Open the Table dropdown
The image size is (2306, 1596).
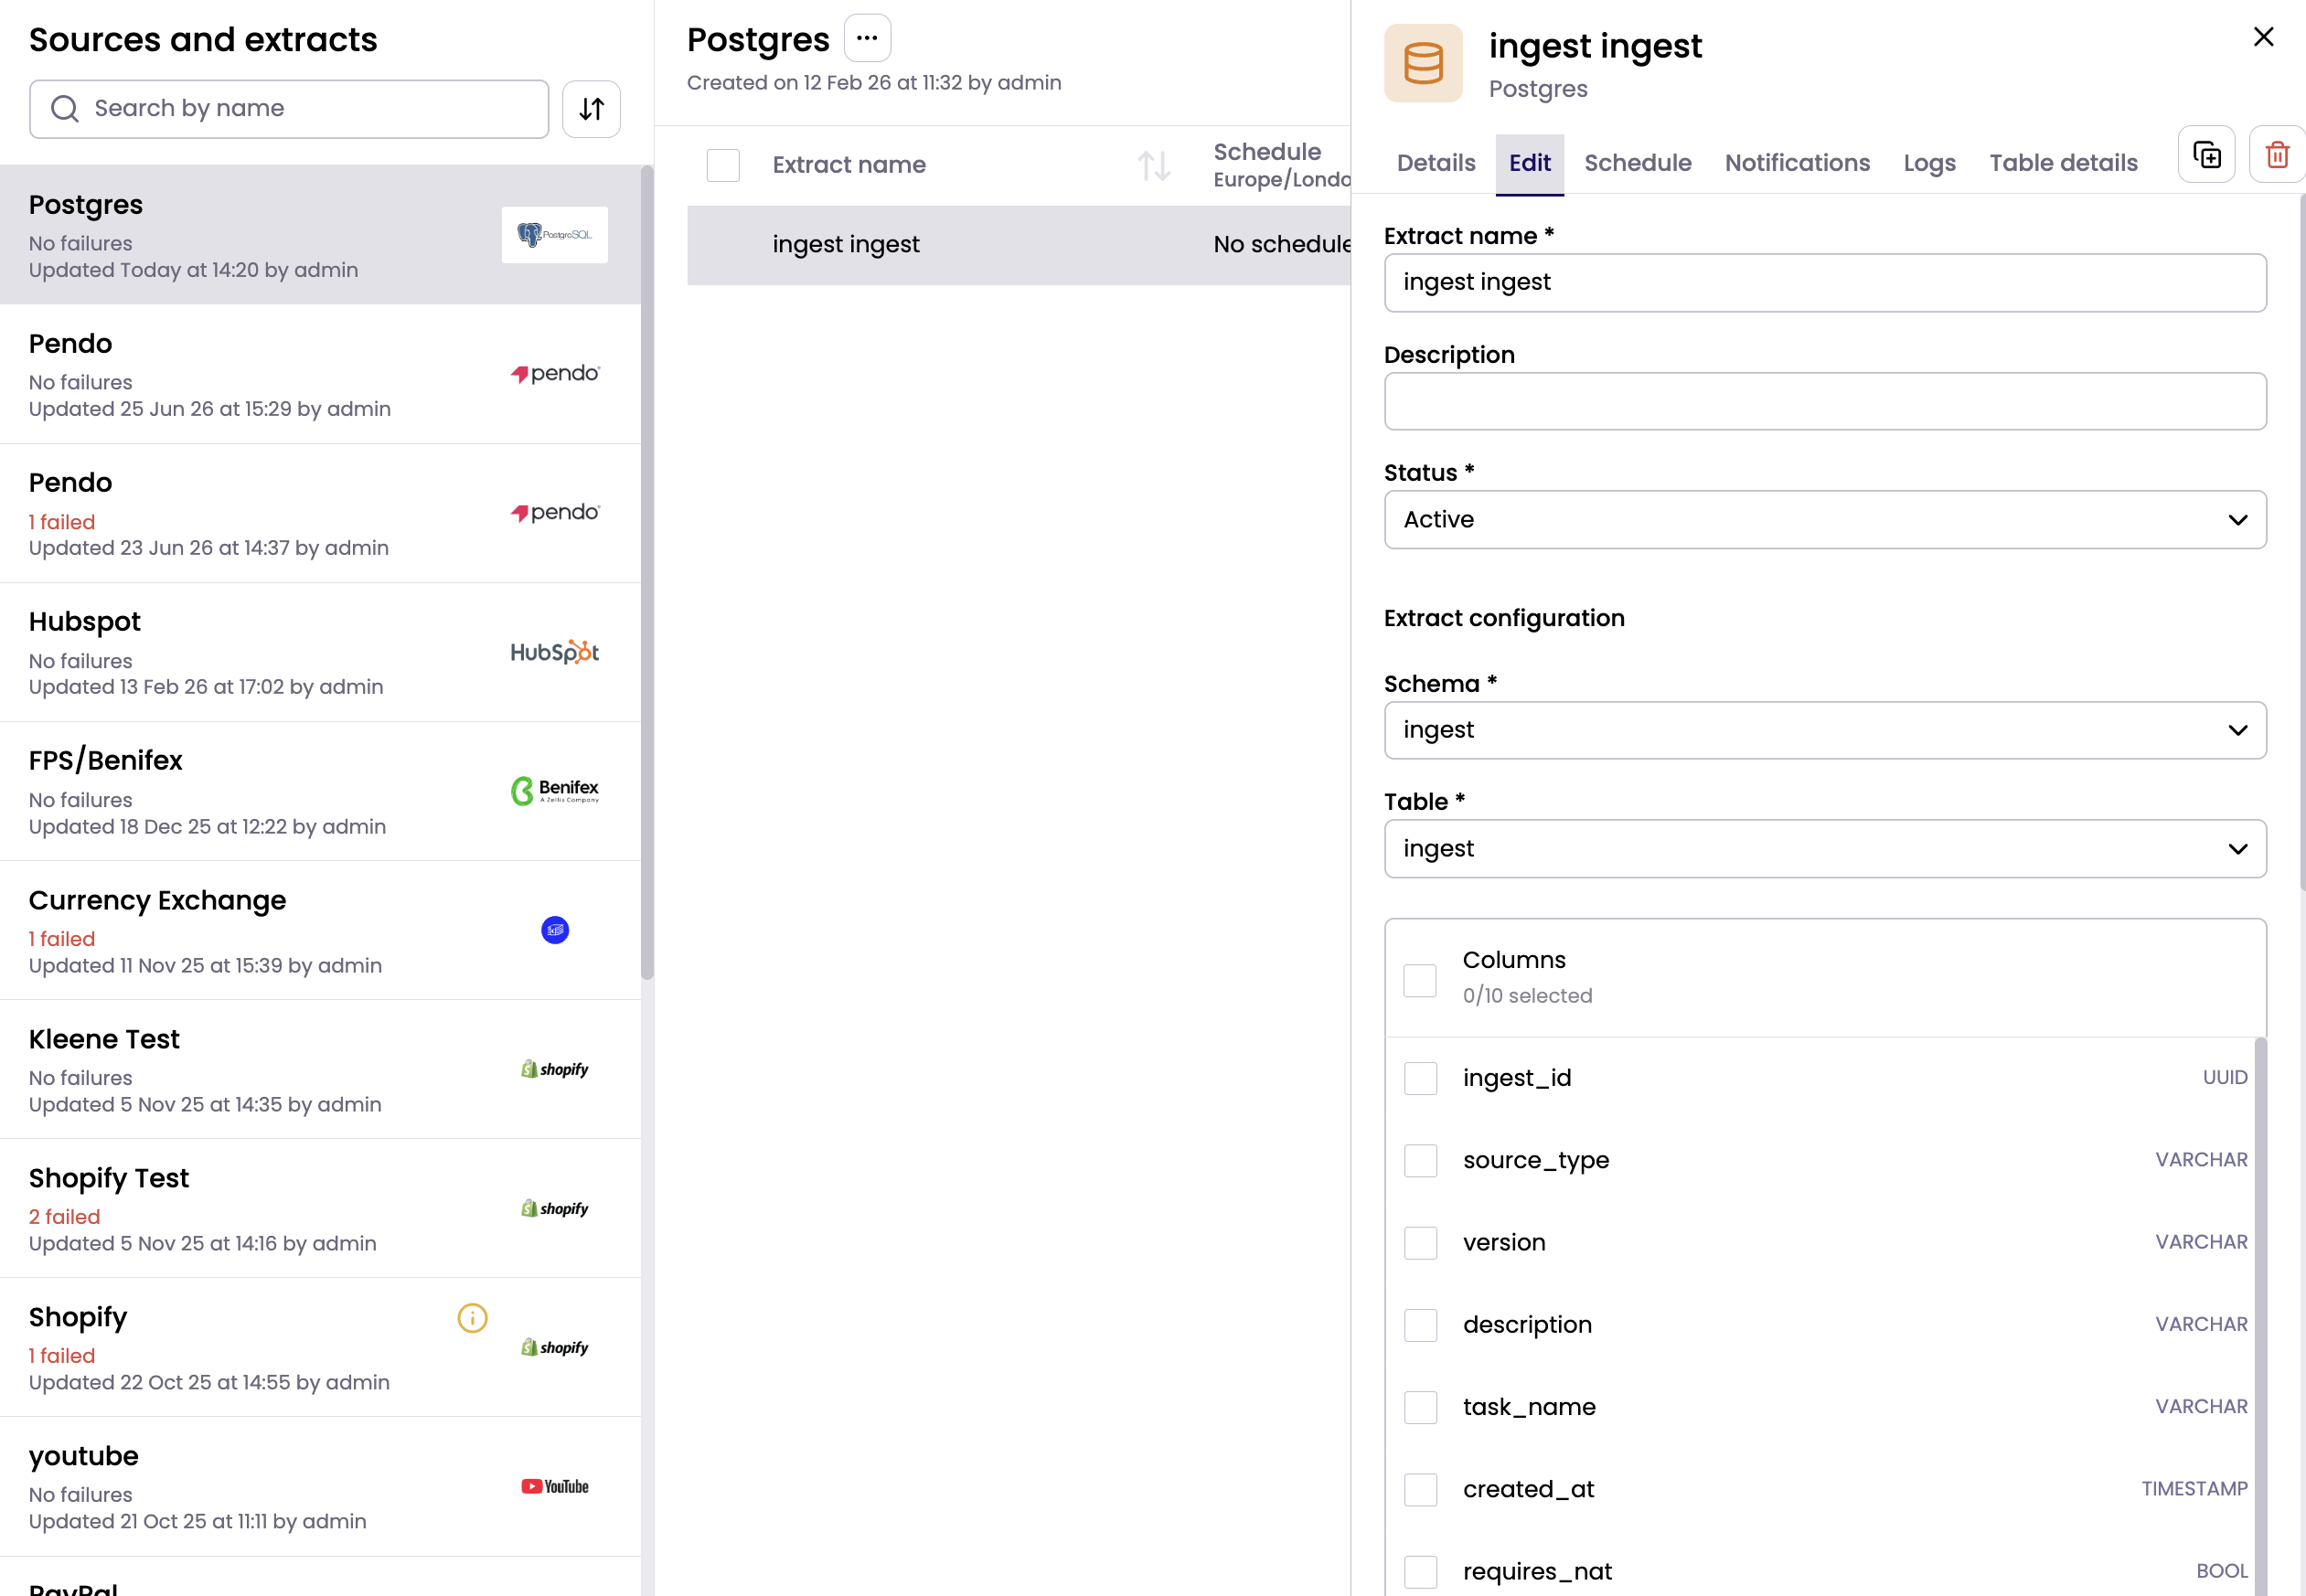(1825, 849)
